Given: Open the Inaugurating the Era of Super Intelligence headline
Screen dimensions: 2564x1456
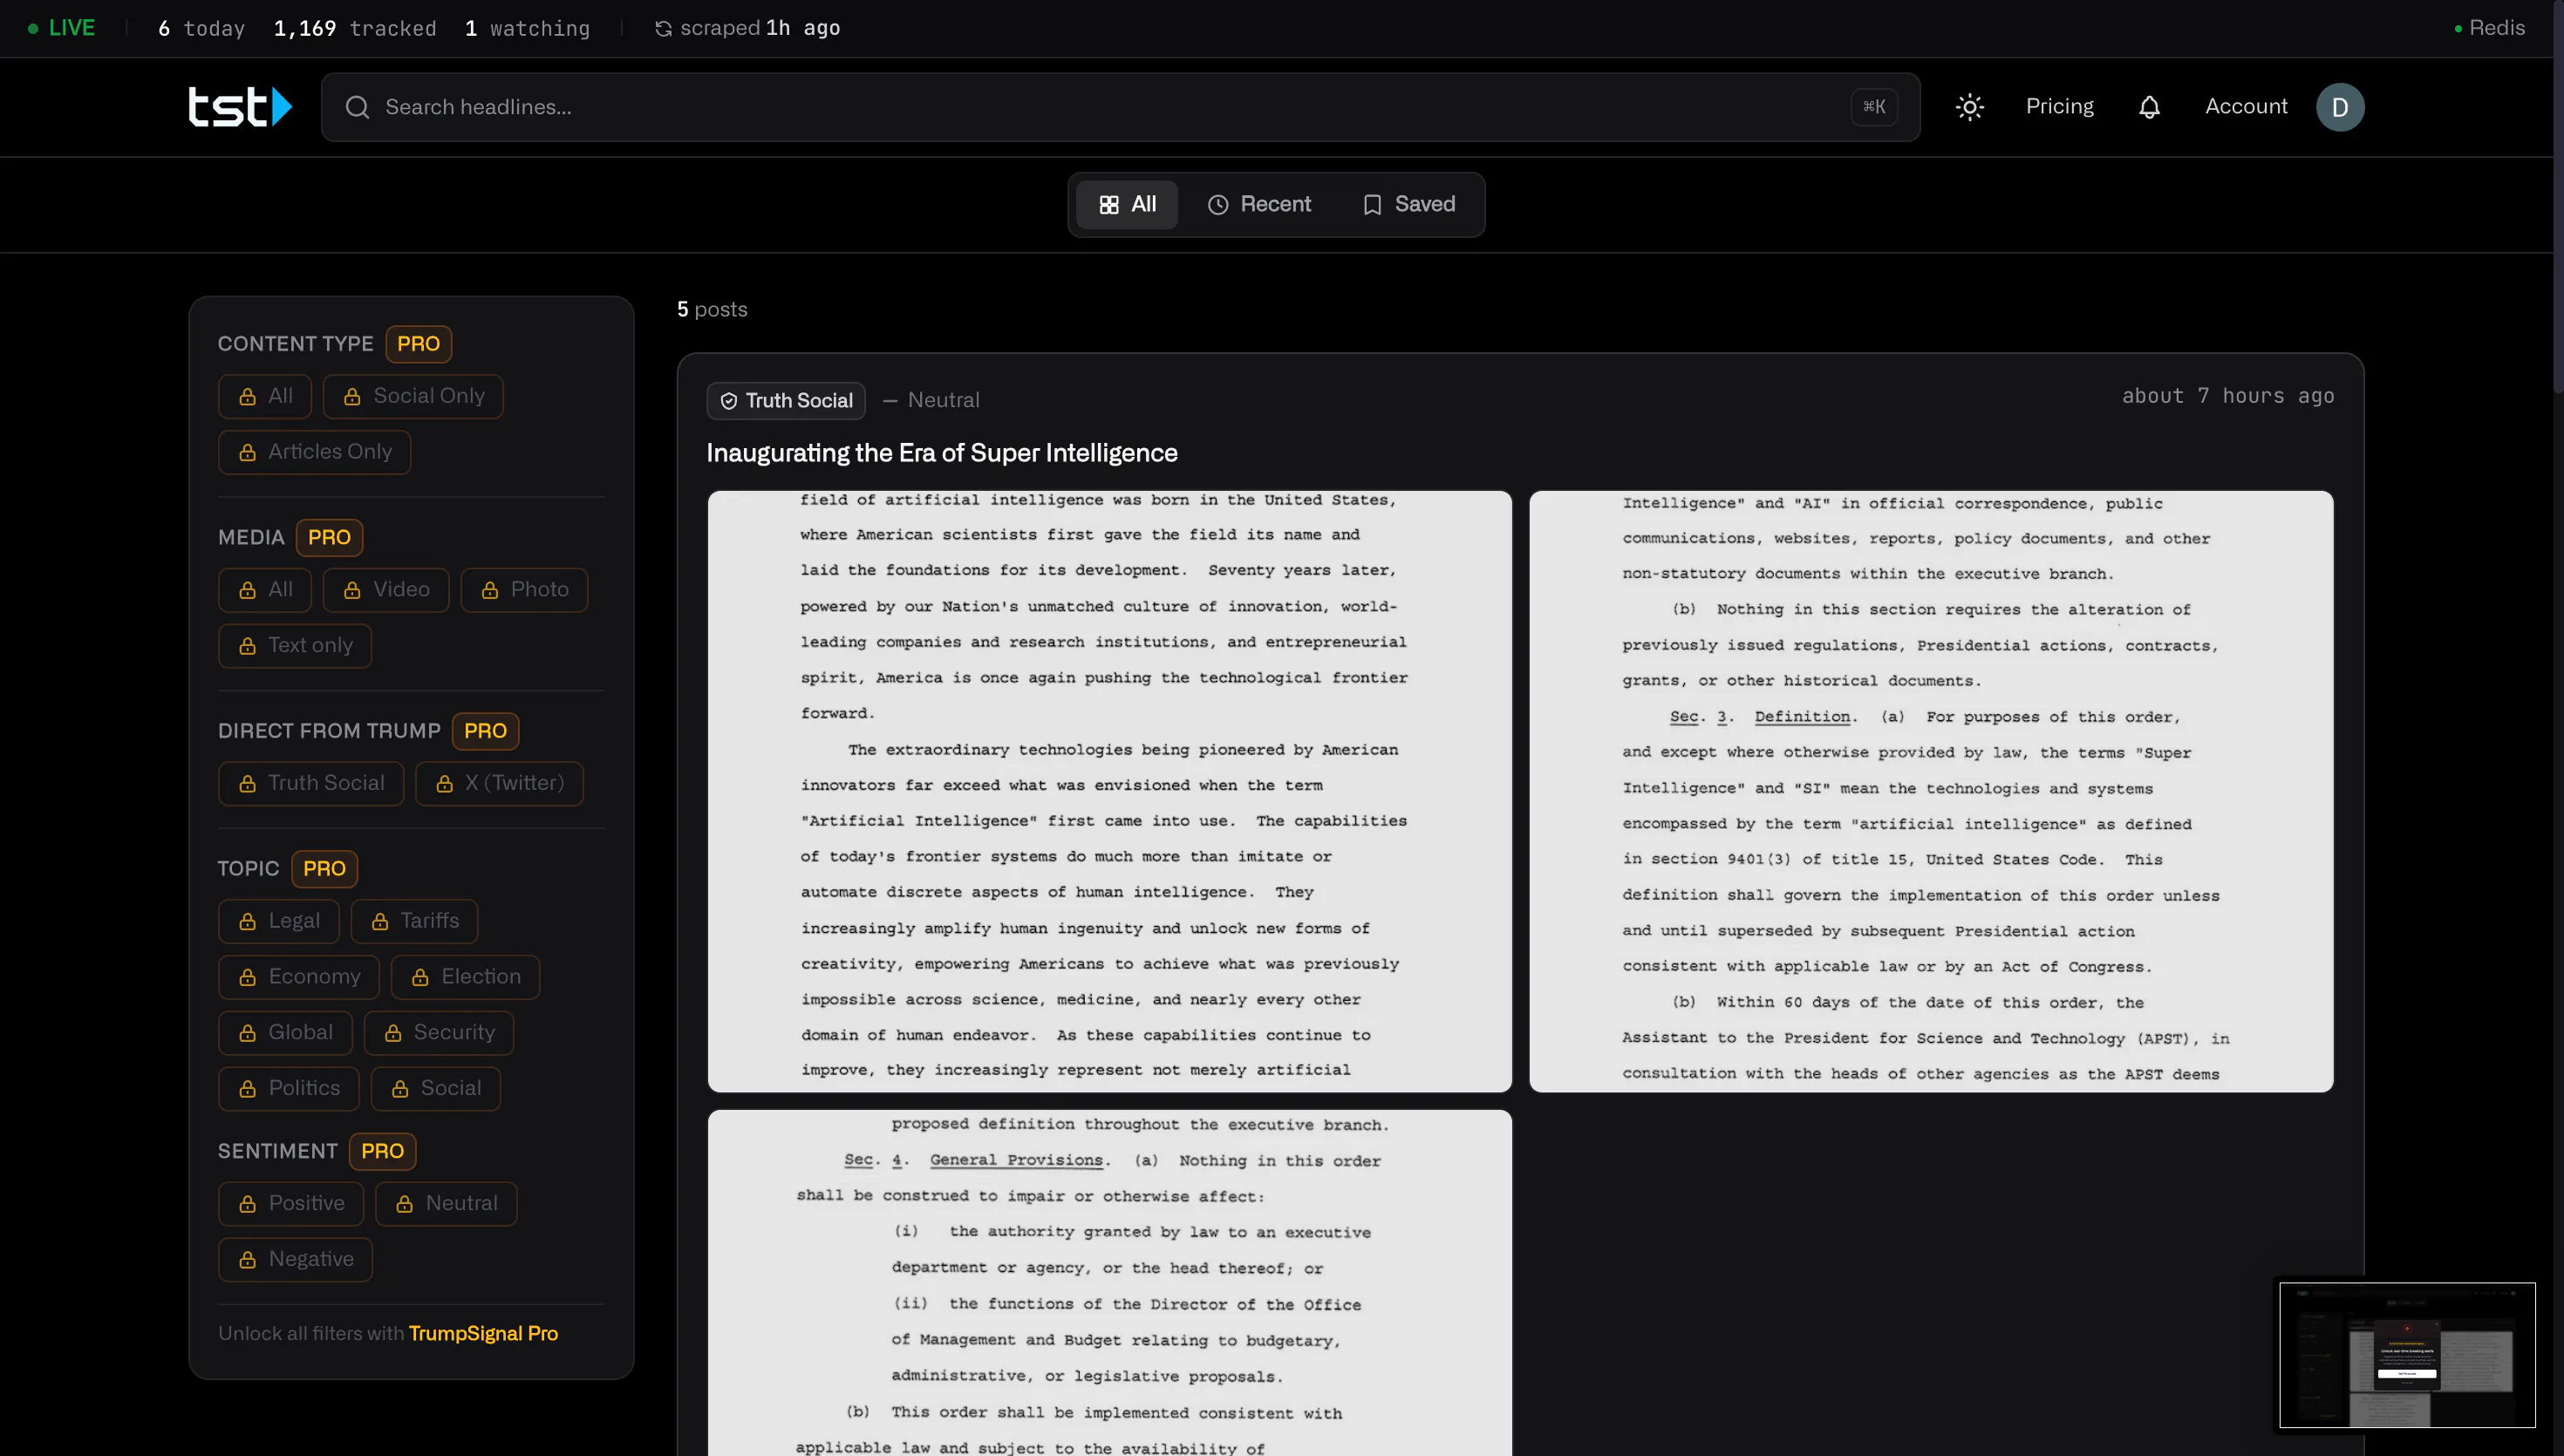Looking at the screenshot, I should click(x=942, y=454).
